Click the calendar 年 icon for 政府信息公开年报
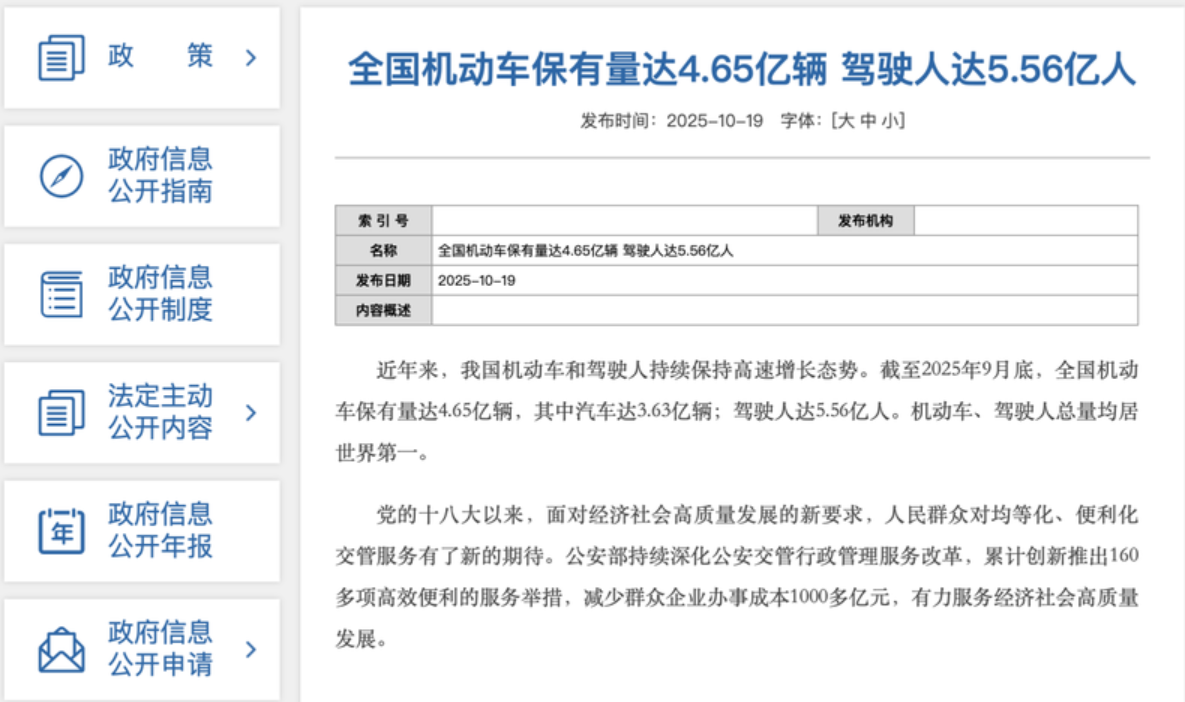 point(61,531)
